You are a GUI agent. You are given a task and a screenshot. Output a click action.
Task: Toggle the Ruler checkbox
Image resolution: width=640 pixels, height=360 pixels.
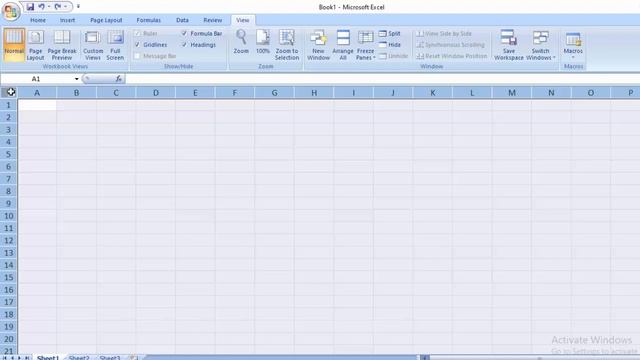pyautogui.click(x=137, y=33)
